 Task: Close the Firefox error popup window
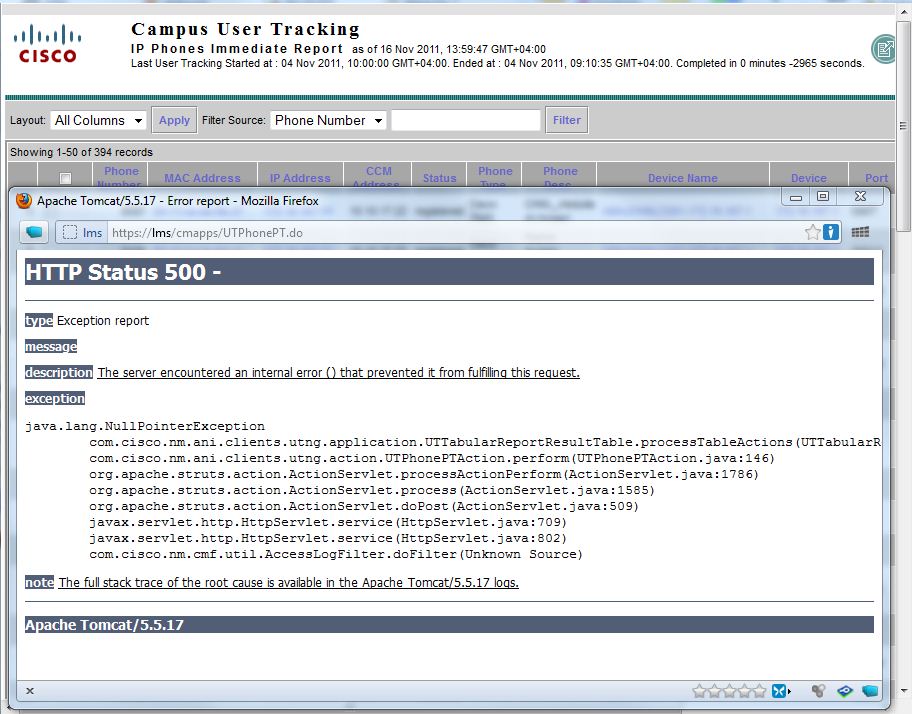click(860, 197)
